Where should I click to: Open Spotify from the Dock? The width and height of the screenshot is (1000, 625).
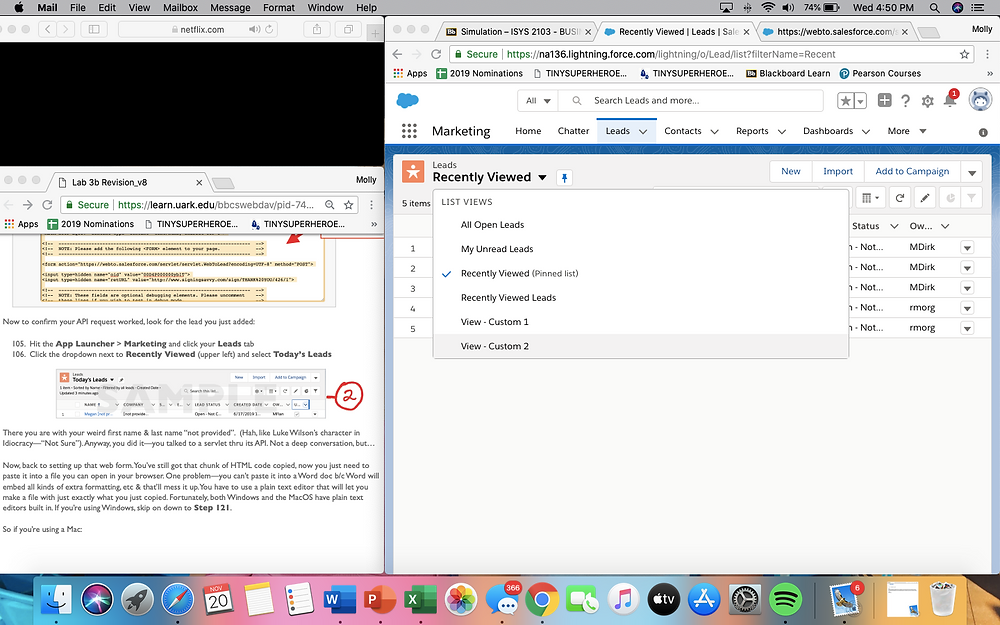tap(785, 599)
